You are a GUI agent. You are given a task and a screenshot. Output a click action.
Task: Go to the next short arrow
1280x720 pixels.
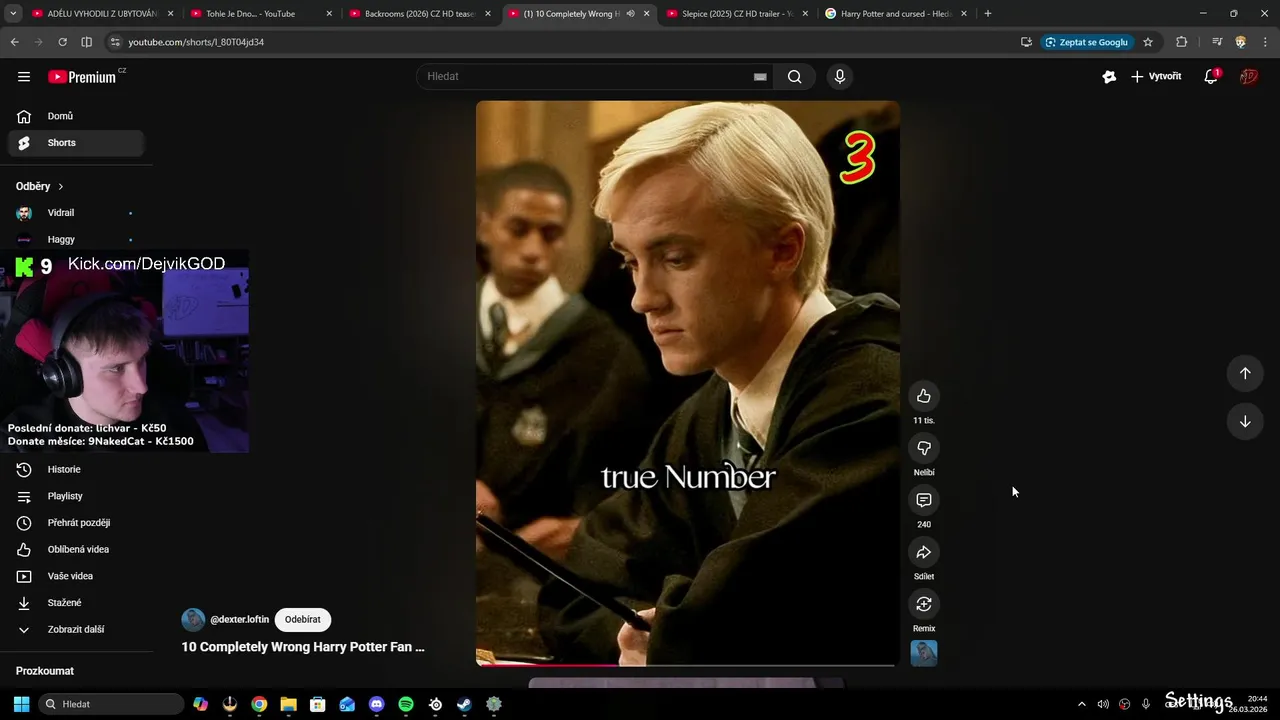tap(1245, 421)
